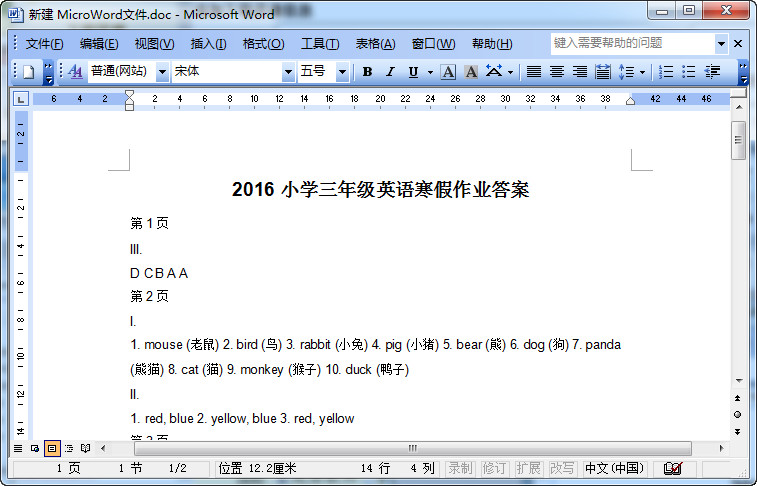
Task: Close the document window with X
Action: [x=738, y=44]
